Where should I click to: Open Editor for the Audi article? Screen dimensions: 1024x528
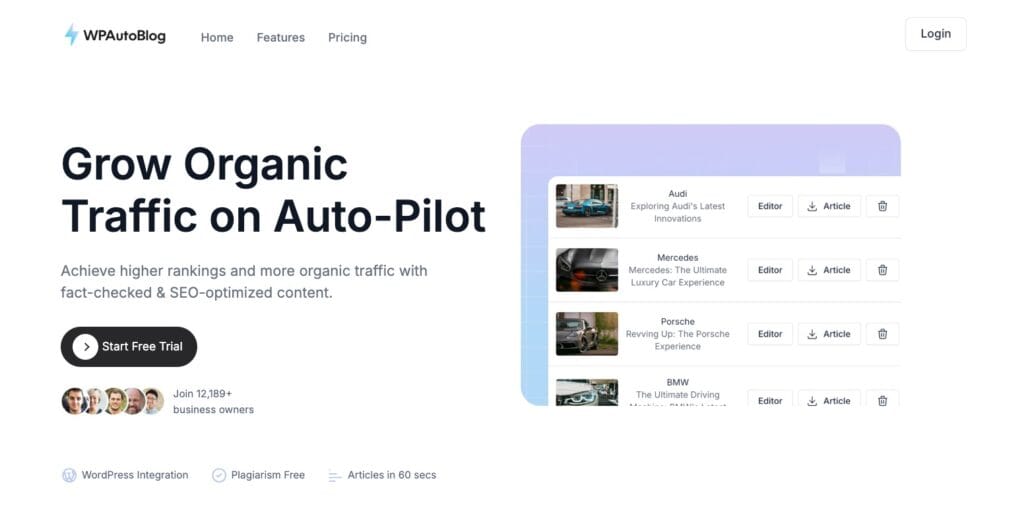pyautogui.click(x=770, y=206)
